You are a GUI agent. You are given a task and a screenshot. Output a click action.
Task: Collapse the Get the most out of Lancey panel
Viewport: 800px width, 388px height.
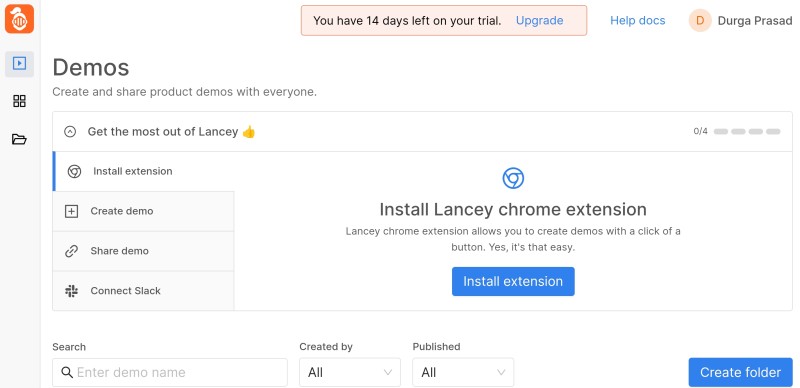pos(70,132)
